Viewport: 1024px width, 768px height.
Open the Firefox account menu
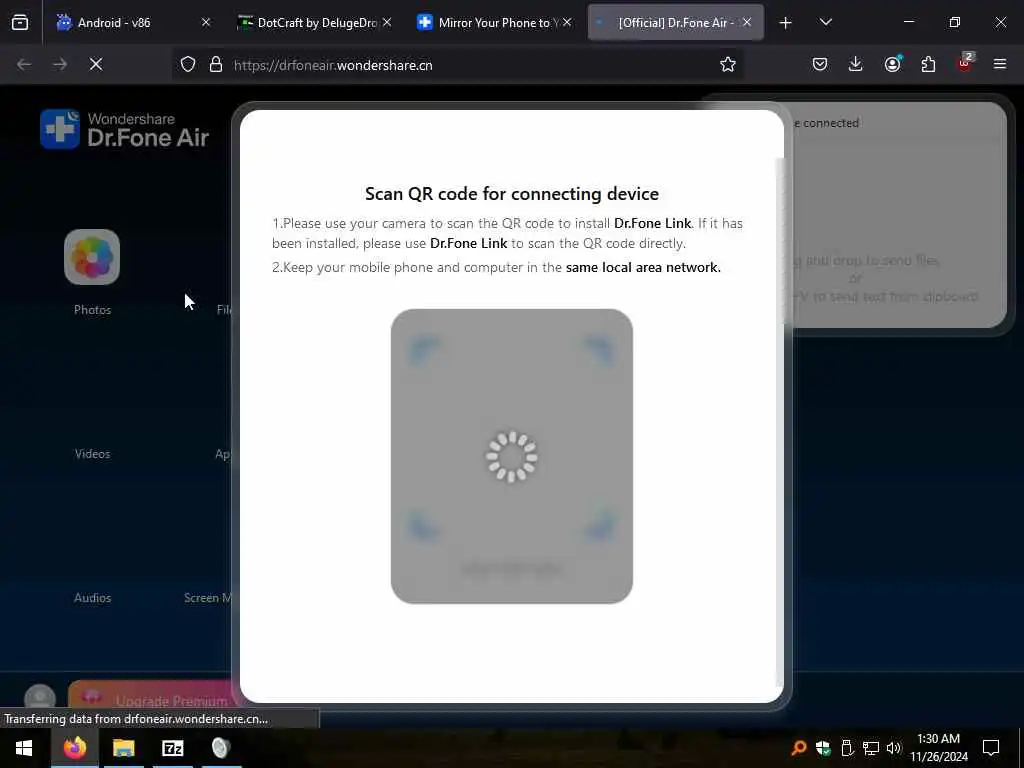point(893,64)
